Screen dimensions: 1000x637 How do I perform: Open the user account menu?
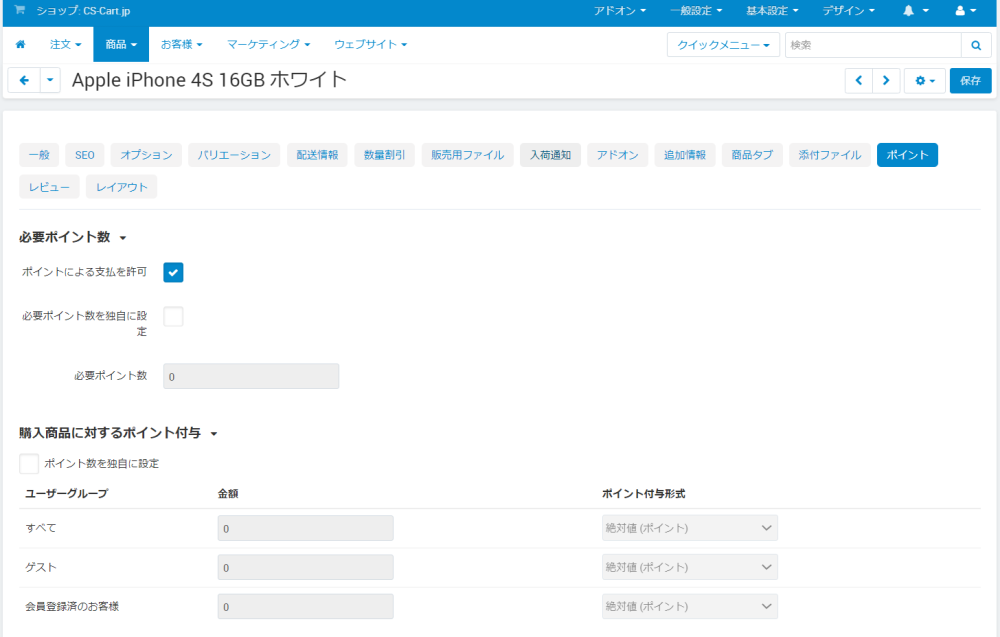tap(966, 11)
